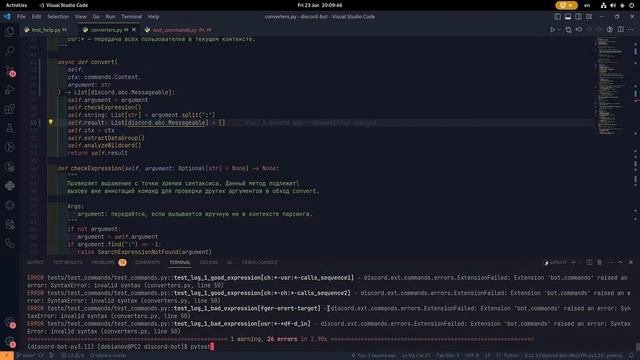Switch to the COMMENTS panel tab
This screenshot has width=640, height=360.
[x=147, y=262]
